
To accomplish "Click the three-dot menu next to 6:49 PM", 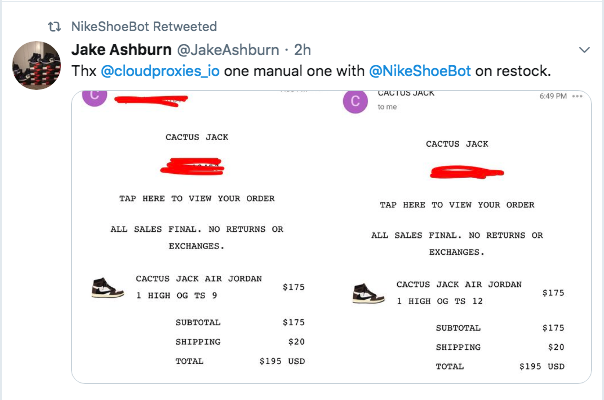I will 575,95.
